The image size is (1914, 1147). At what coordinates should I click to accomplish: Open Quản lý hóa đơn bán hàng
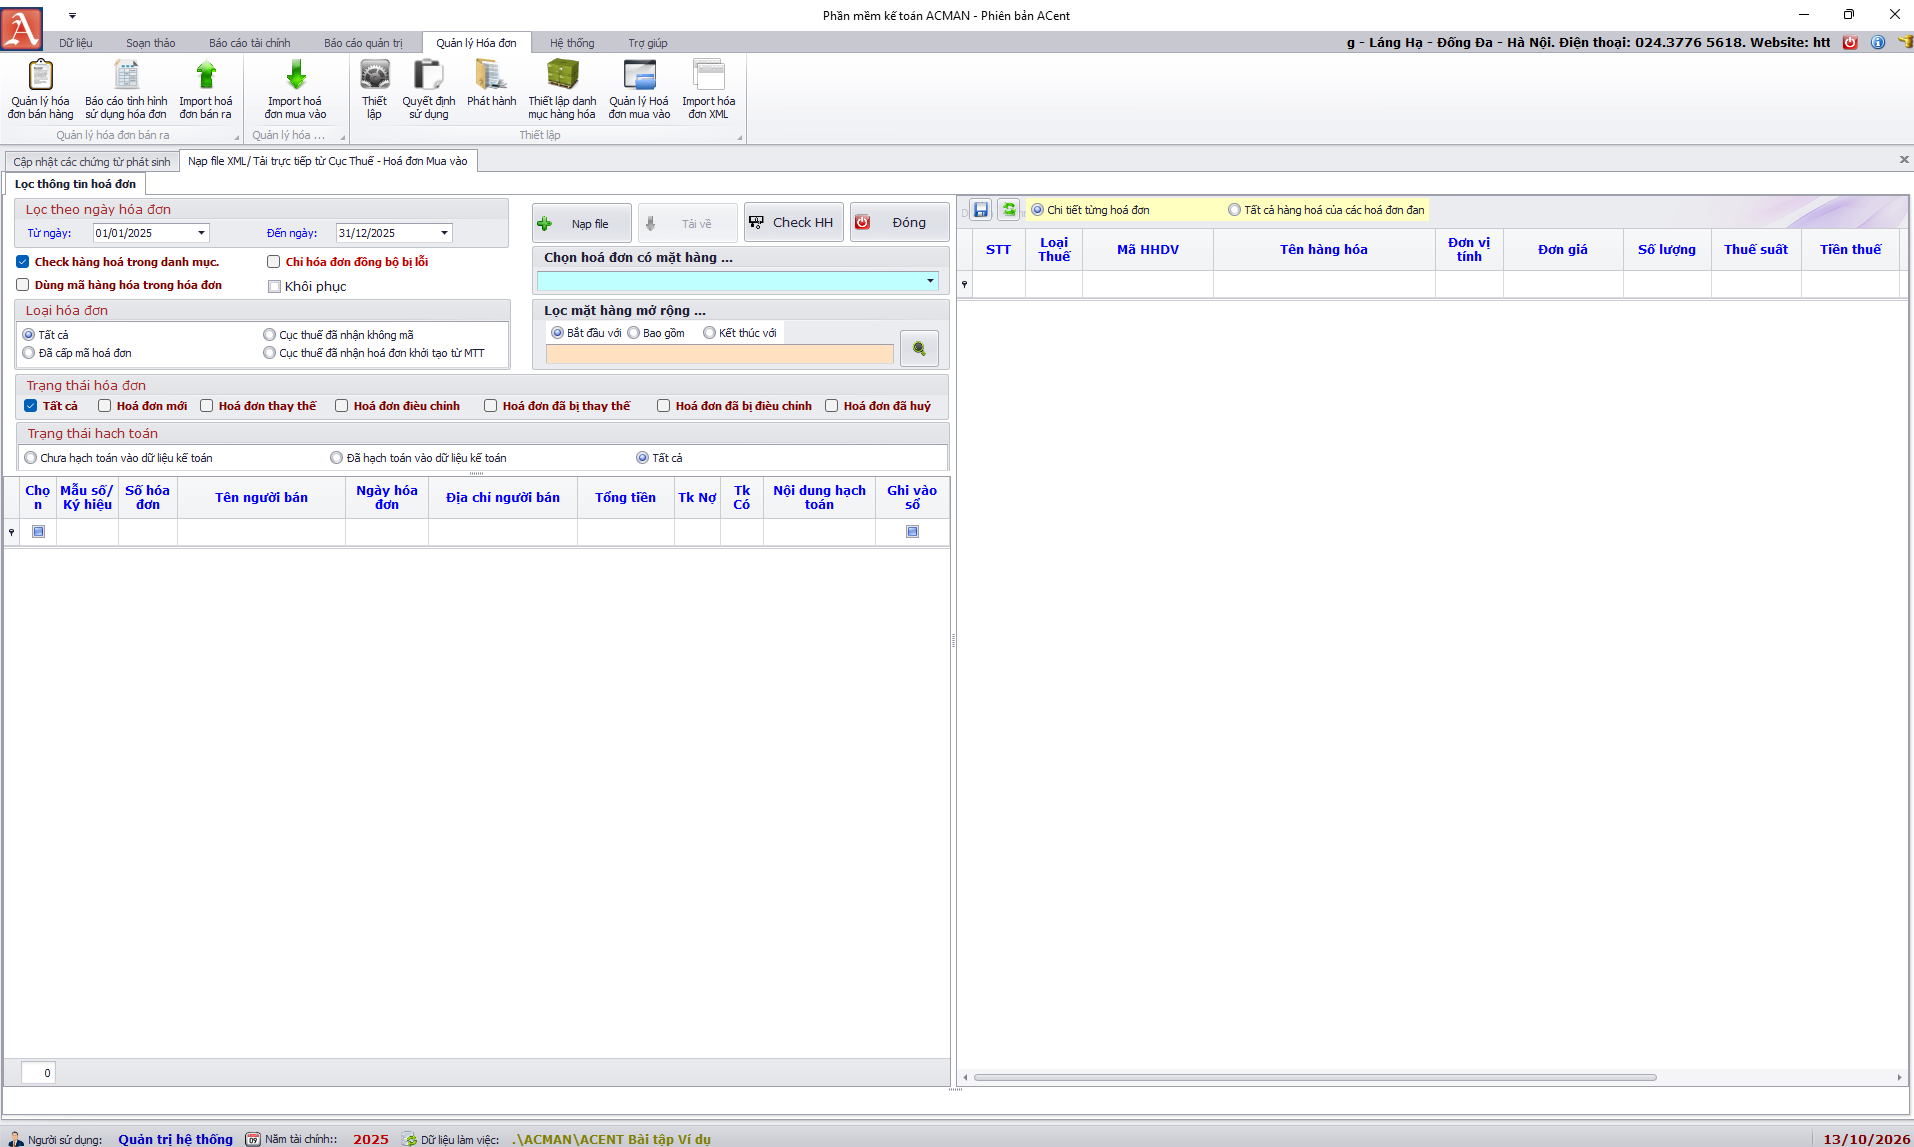40,89
